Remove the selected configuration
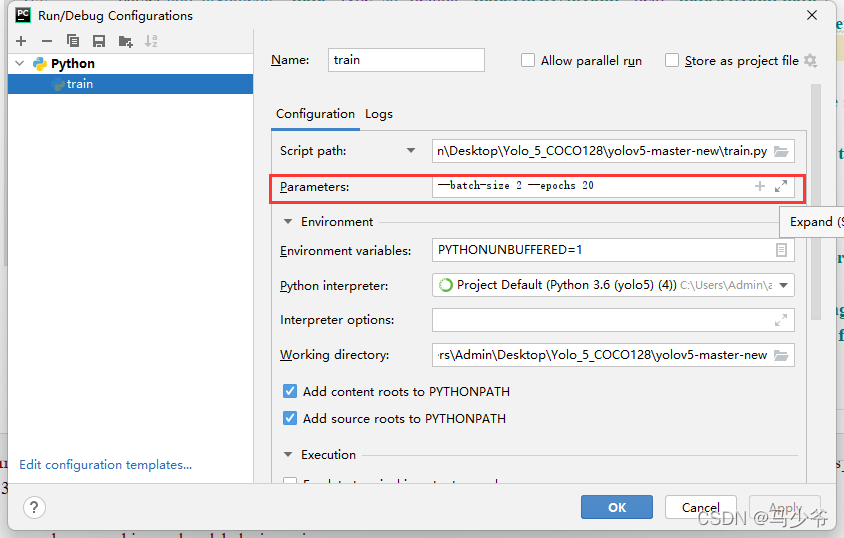This screenshot has height=538, width=844. pos(47,41)
